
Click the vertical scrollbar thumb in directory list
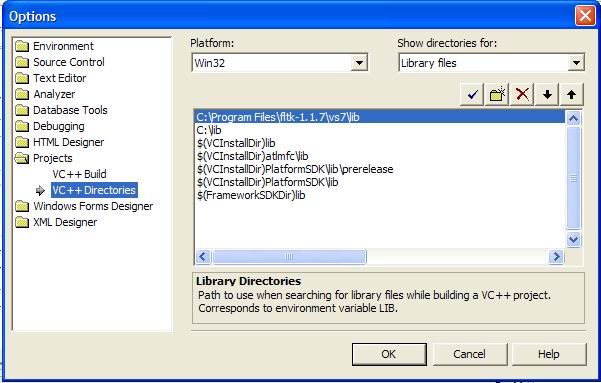click(x=573, y=178)
